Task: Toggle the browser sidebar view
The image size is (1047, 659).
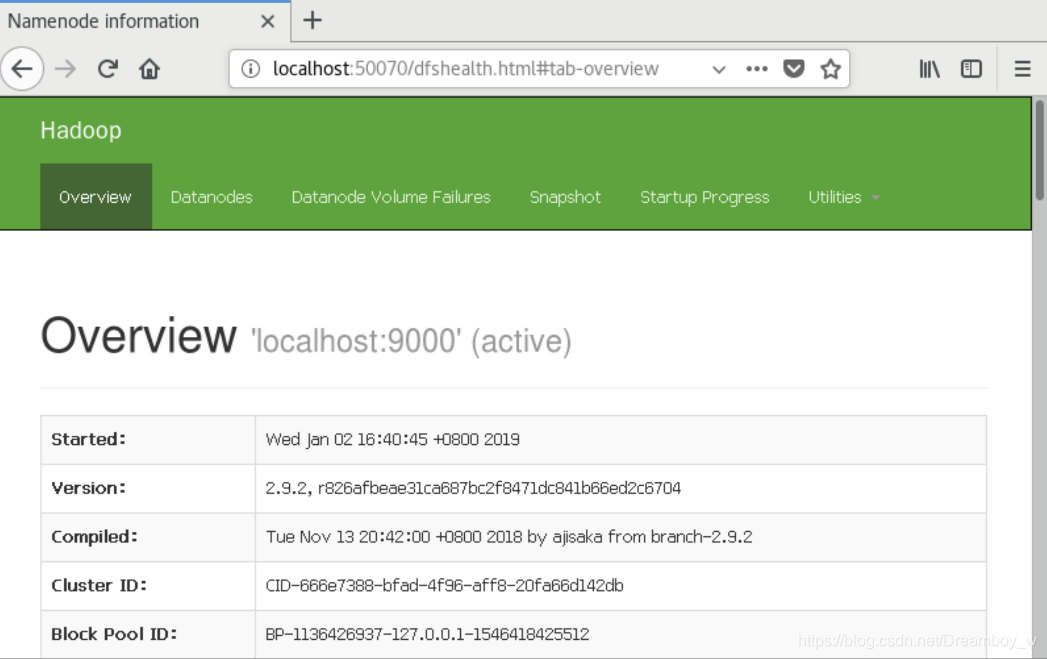Action: click(971, 68)
